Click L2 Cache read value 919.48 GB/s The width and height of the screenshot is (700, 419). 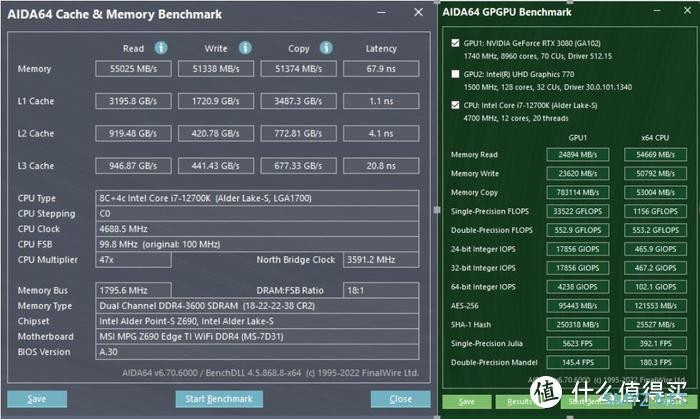133,133
